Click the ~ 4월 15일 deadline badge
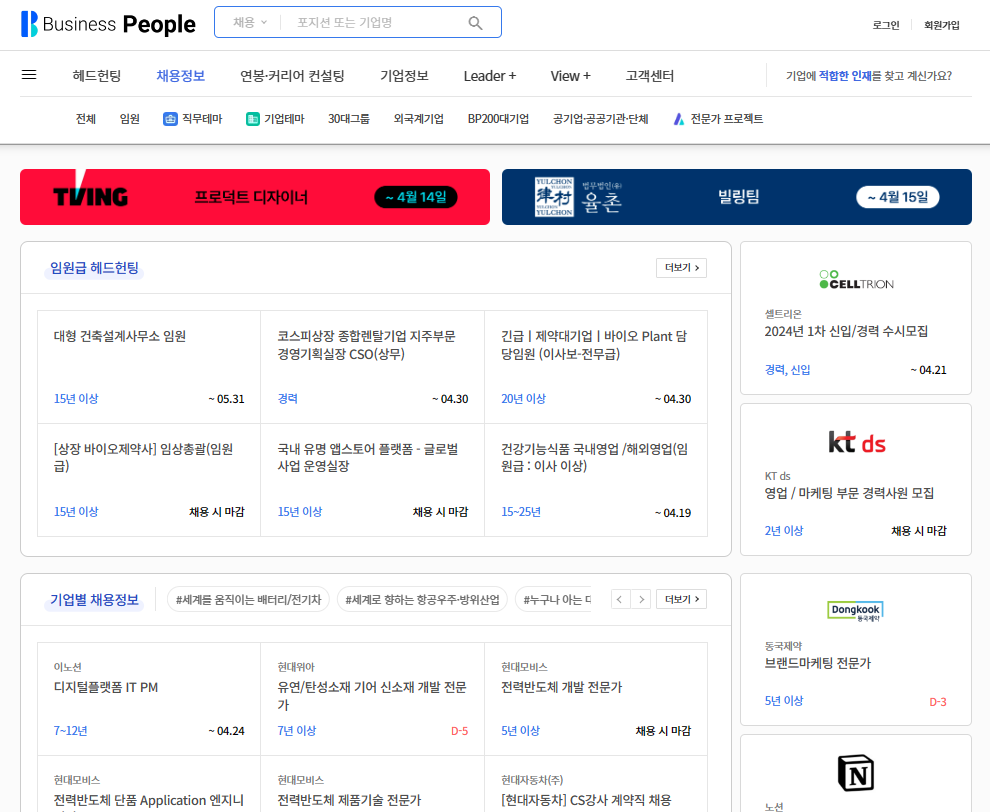The width and height of the screenshot is (990, 812). (897, 197)
